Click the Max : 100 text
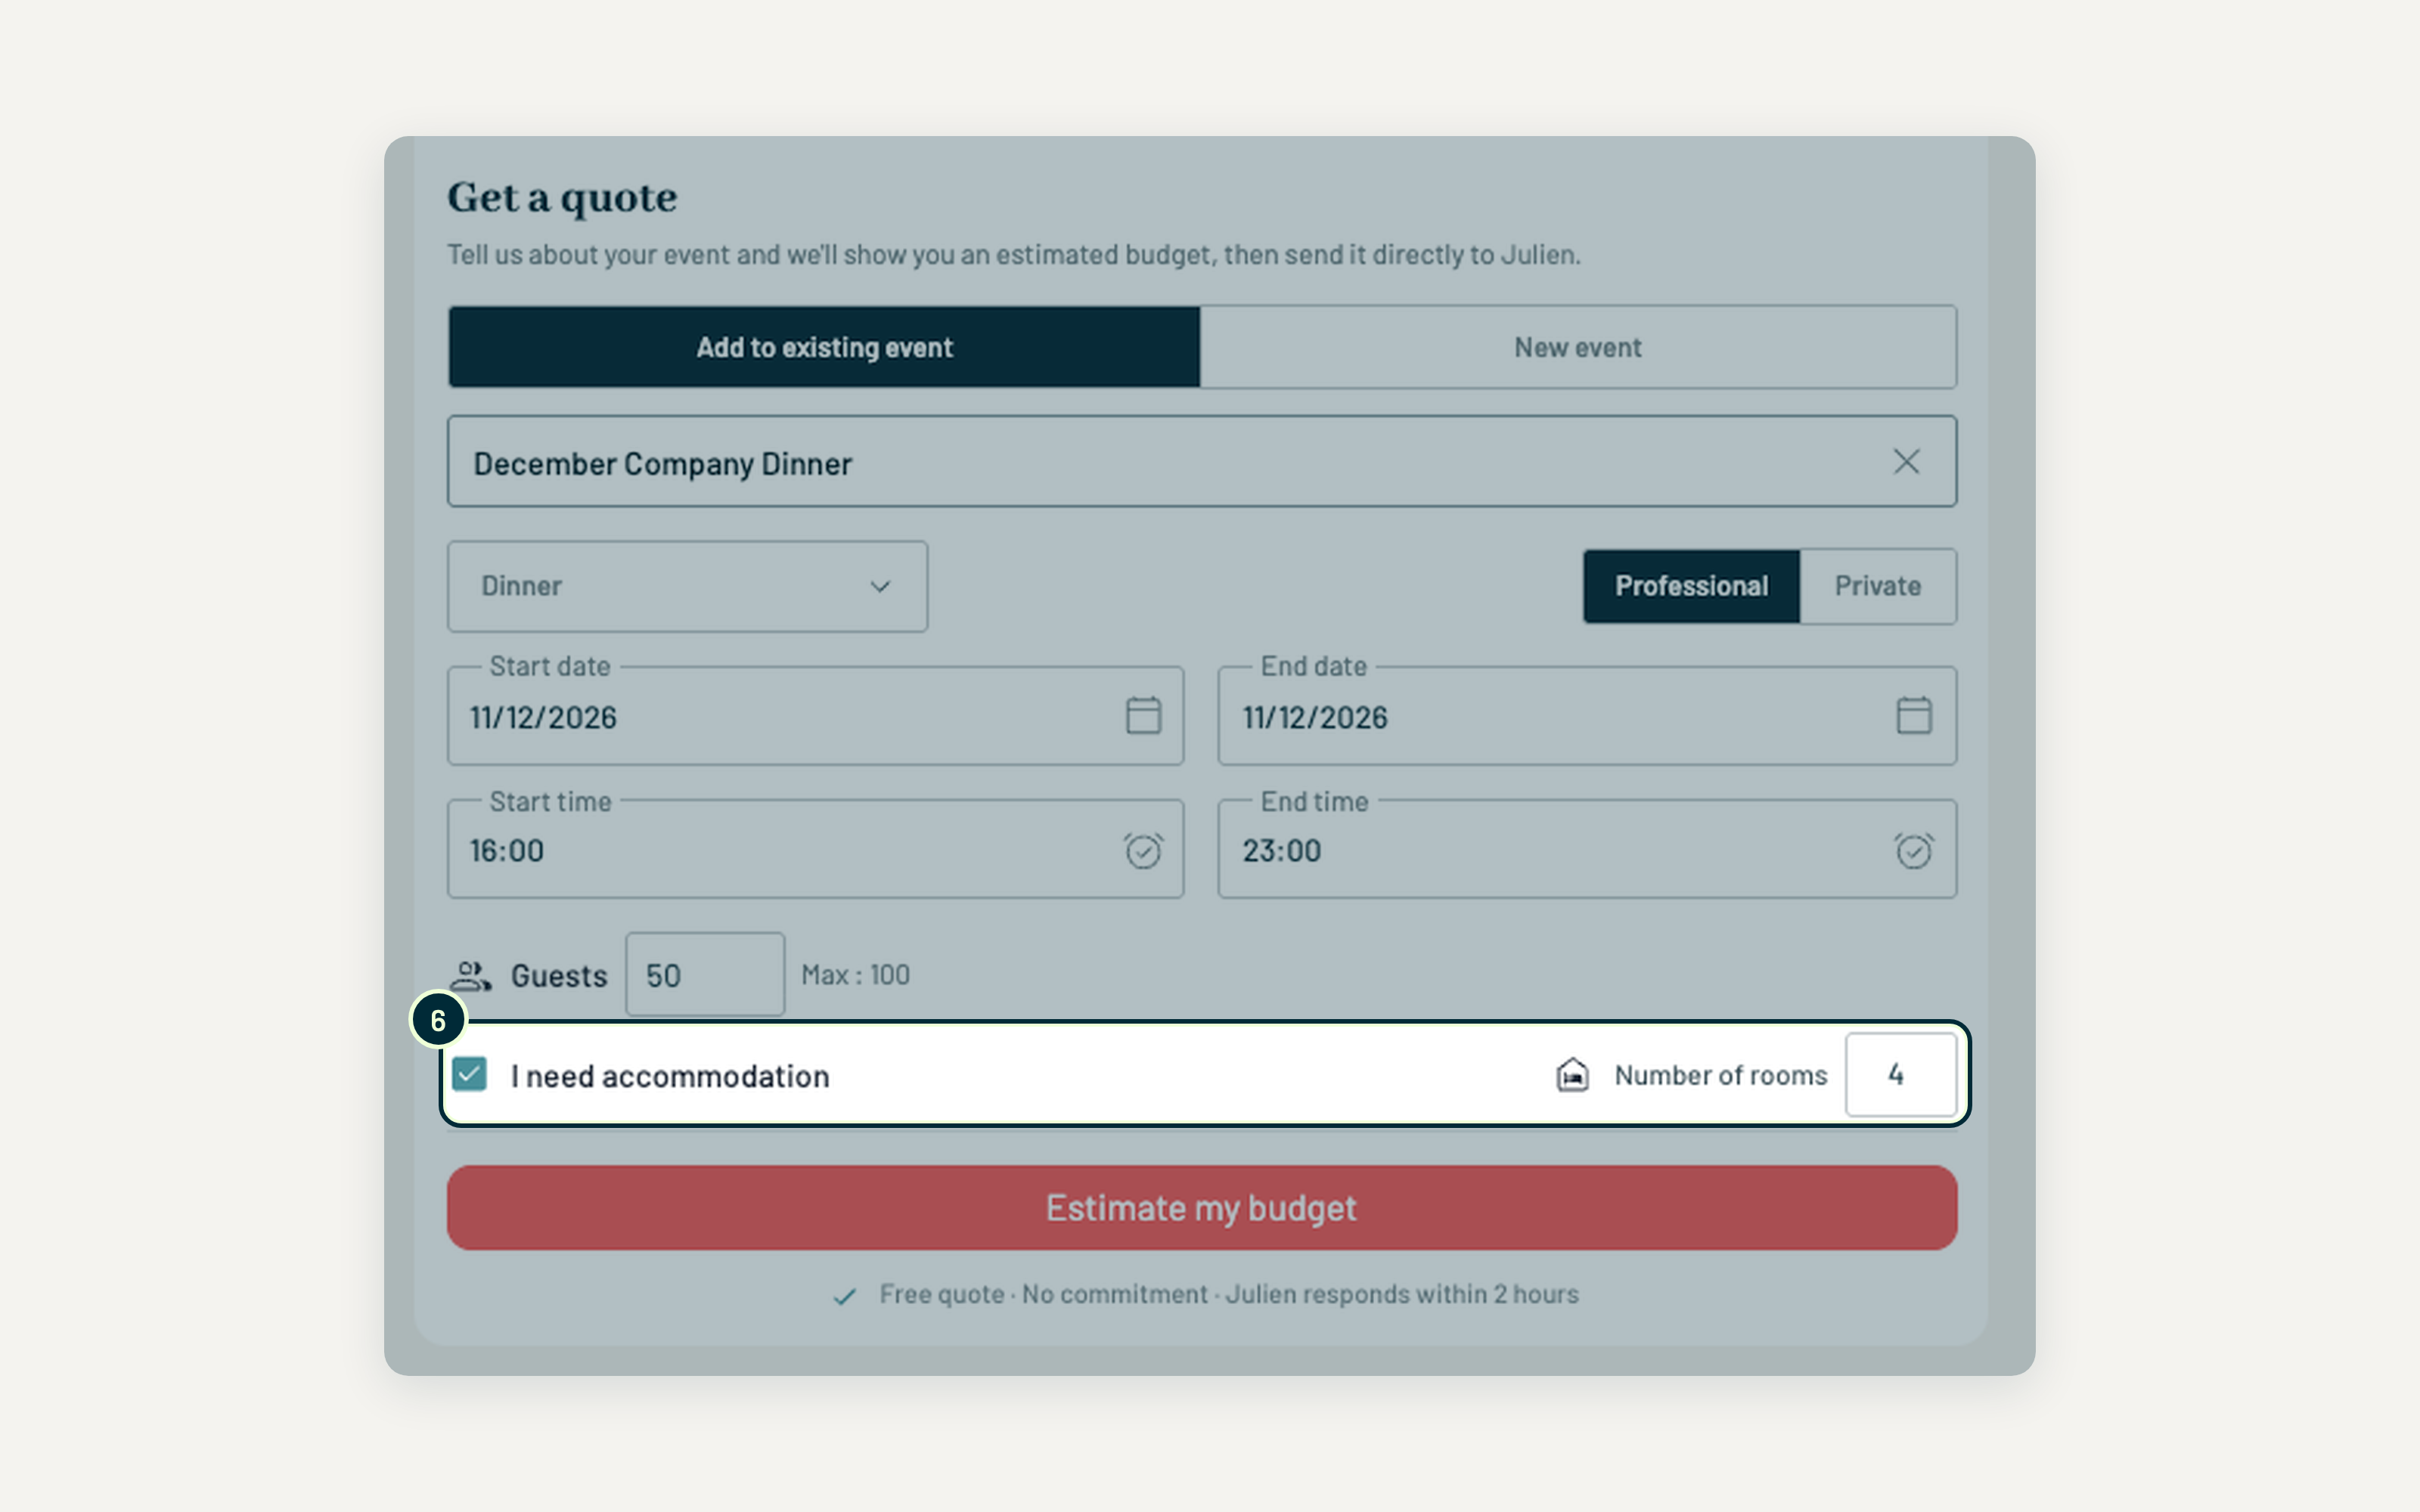The image size is (2420, 1512). 856,975
